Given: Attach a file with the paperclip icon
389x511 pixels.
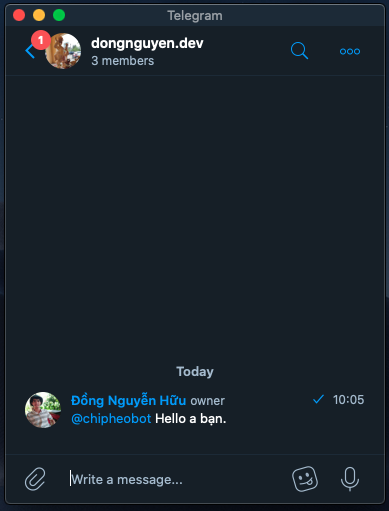Looking at the screenshot, I should coord(35,479).
